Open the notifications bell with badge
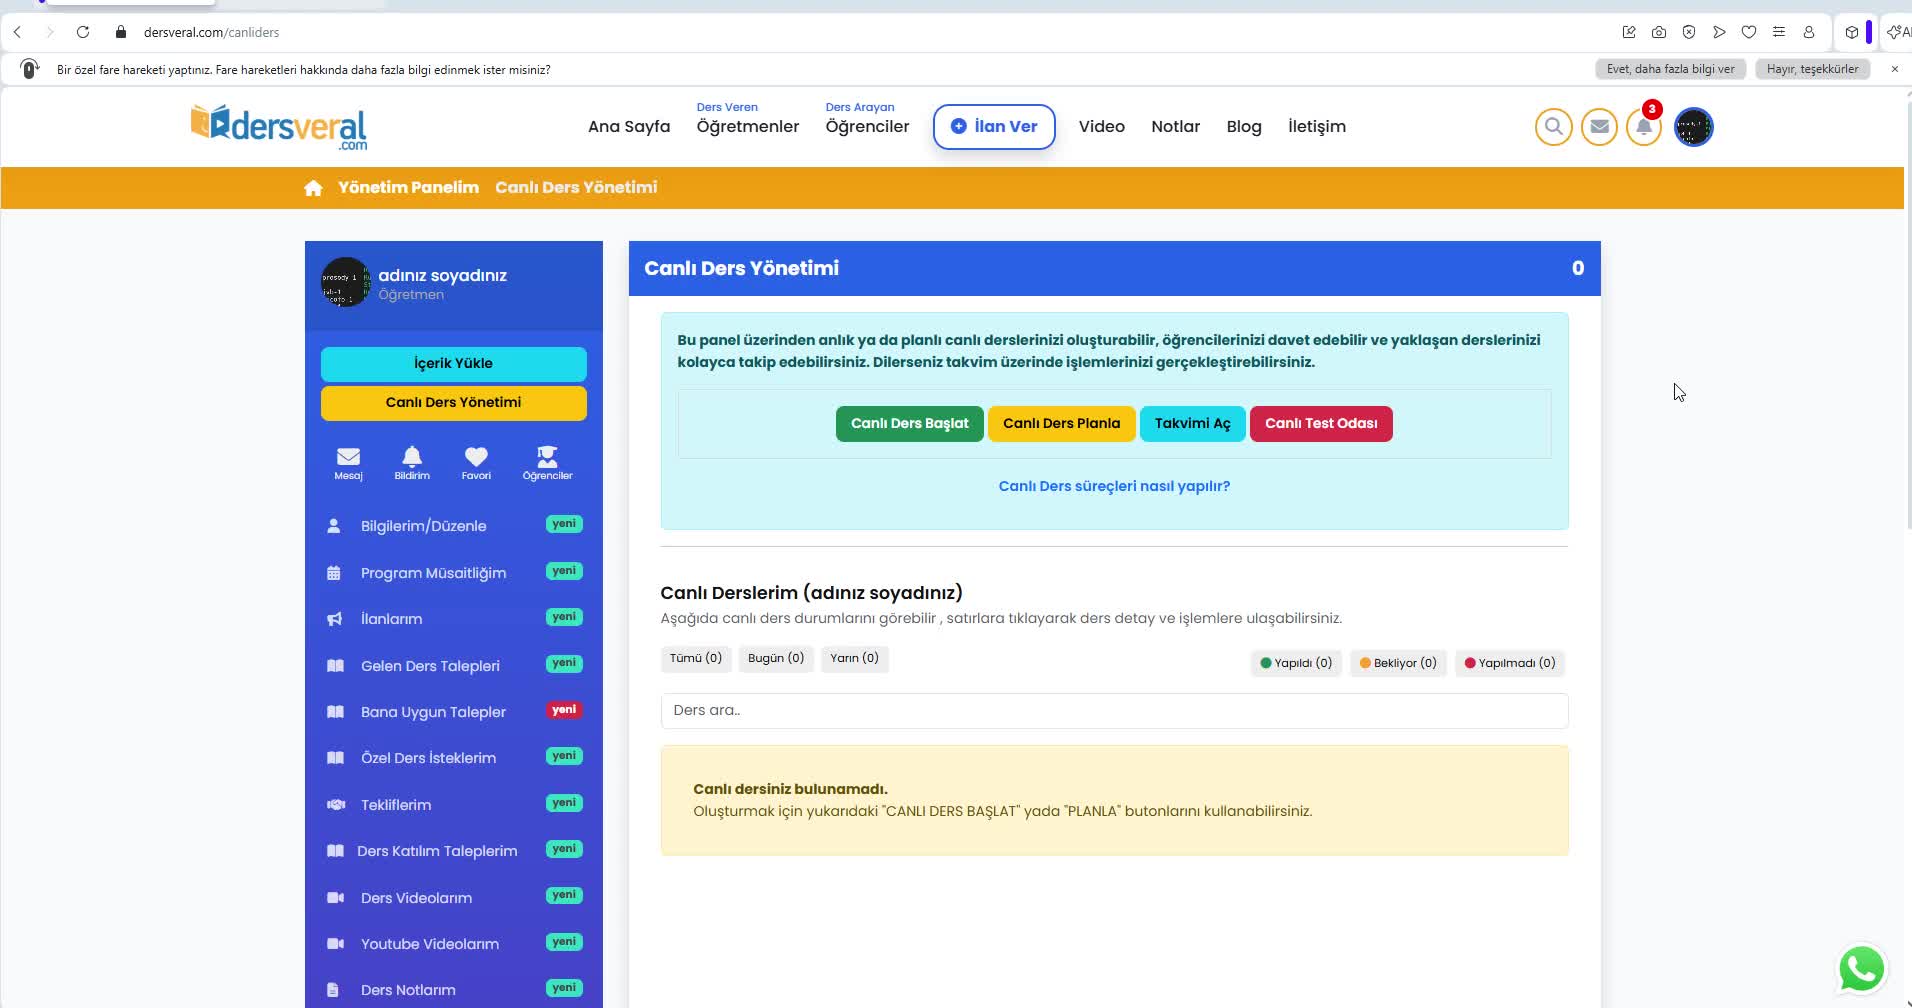The width and height of the screenshot is (1912, 1008). [x=1644, y=127]
